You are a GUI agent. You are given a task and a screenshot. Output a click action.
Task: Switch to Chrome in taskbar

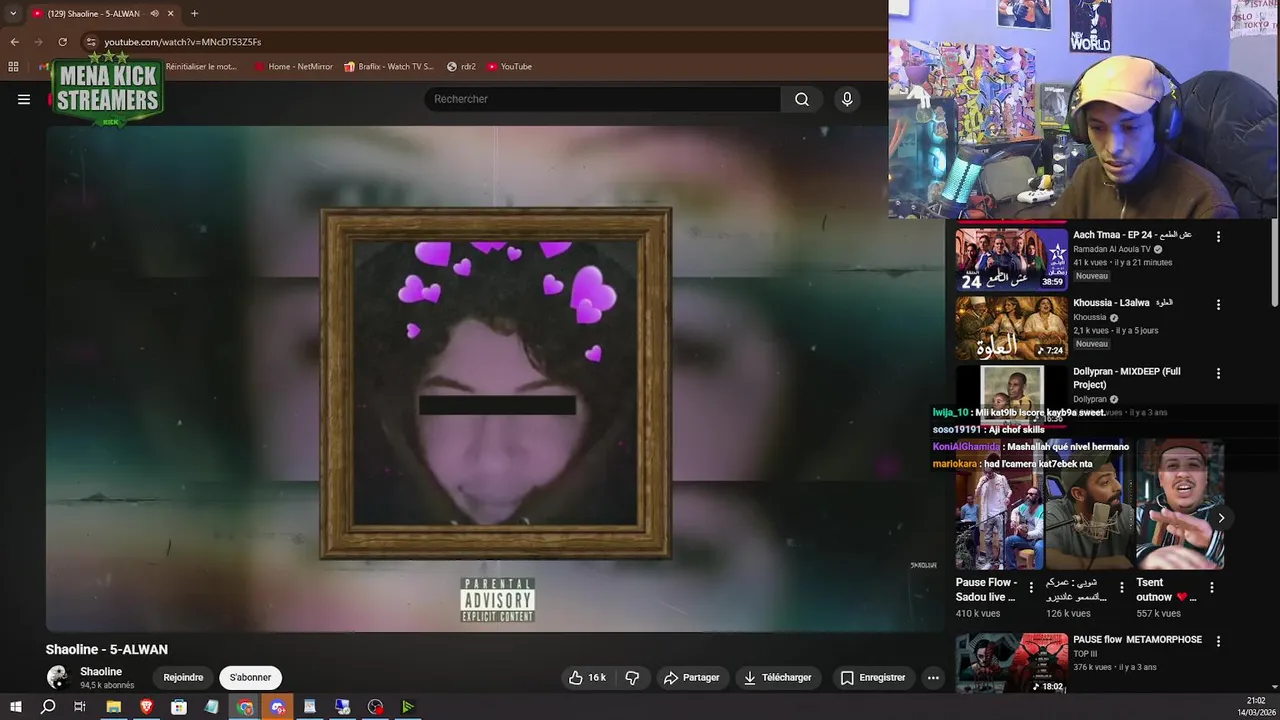tap(245, 707)
